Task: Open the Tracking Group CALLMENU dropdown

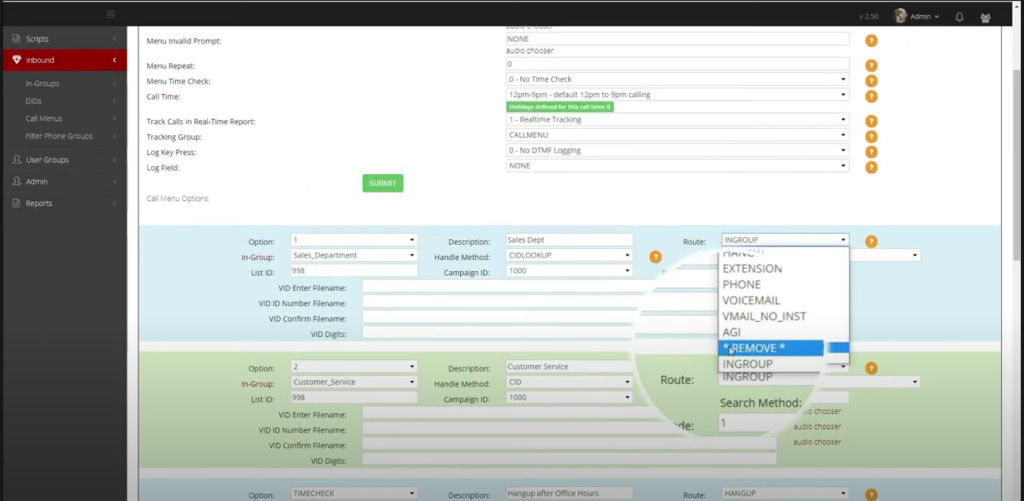Action: 678,135
